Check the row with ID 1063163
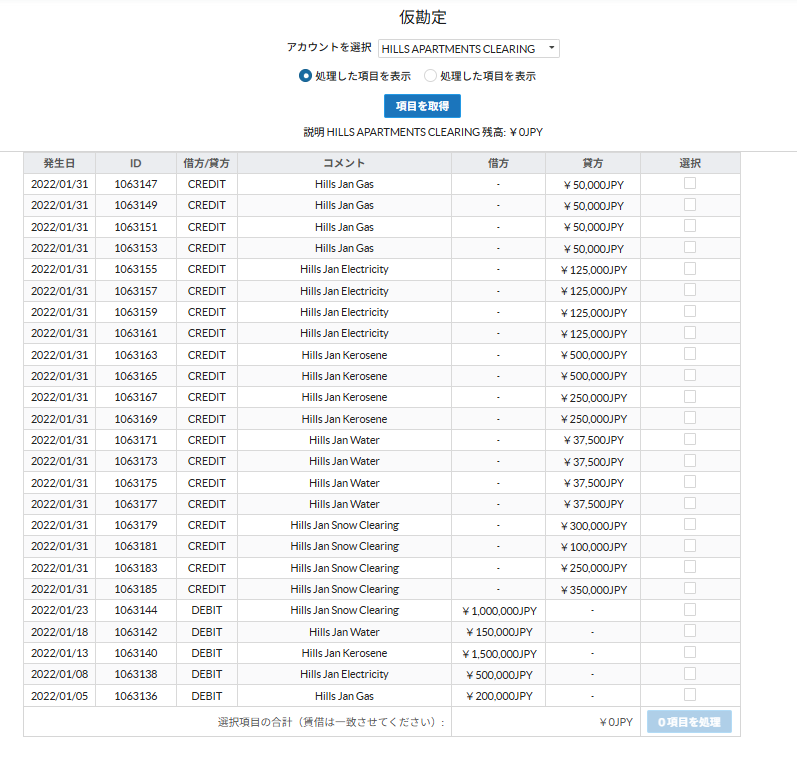 click(690, 353)
